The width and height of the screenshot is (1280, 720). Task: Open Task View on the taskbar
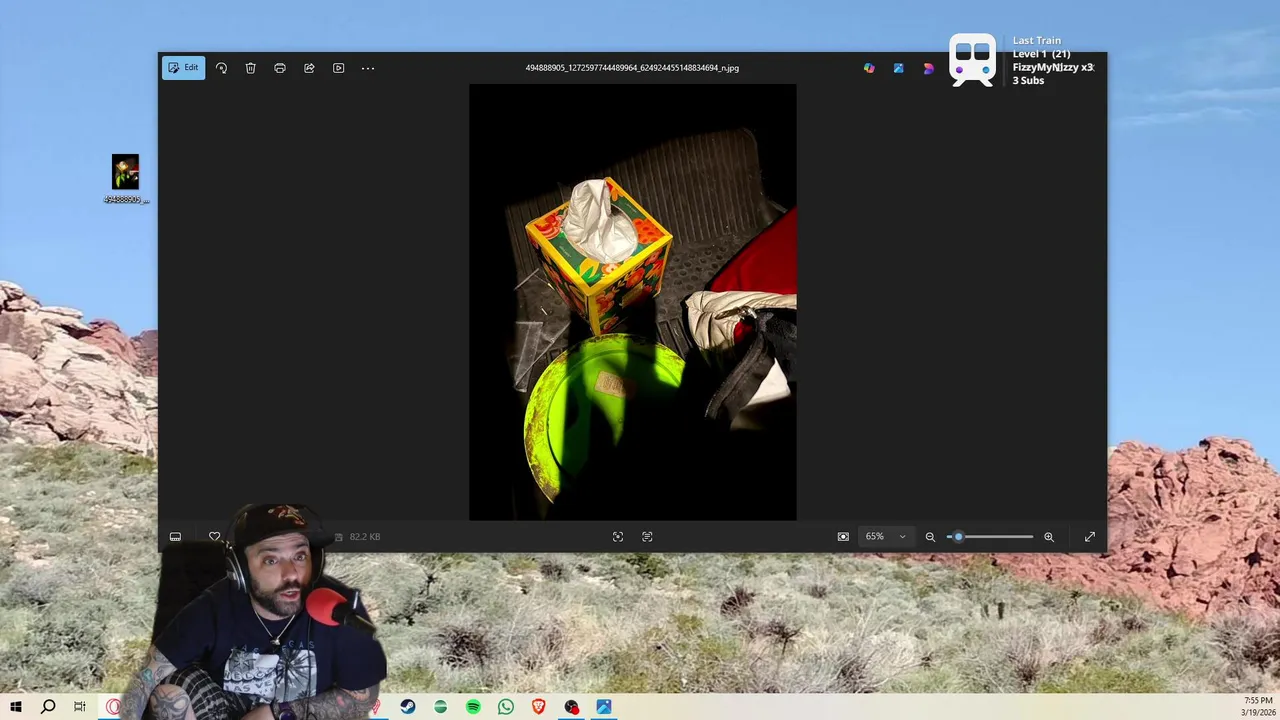coord(80,707)
